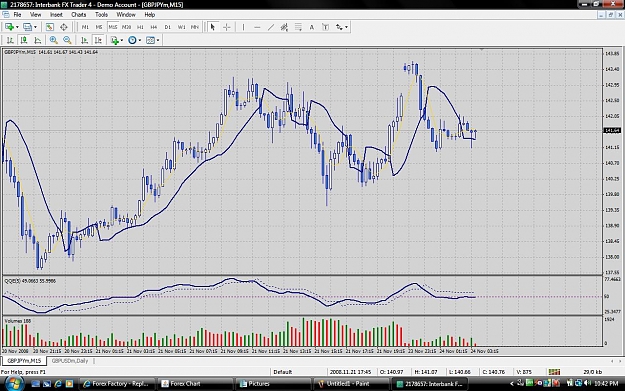
Task: Expand the Indicators dropdown arrow
Action: pos(122,40)
